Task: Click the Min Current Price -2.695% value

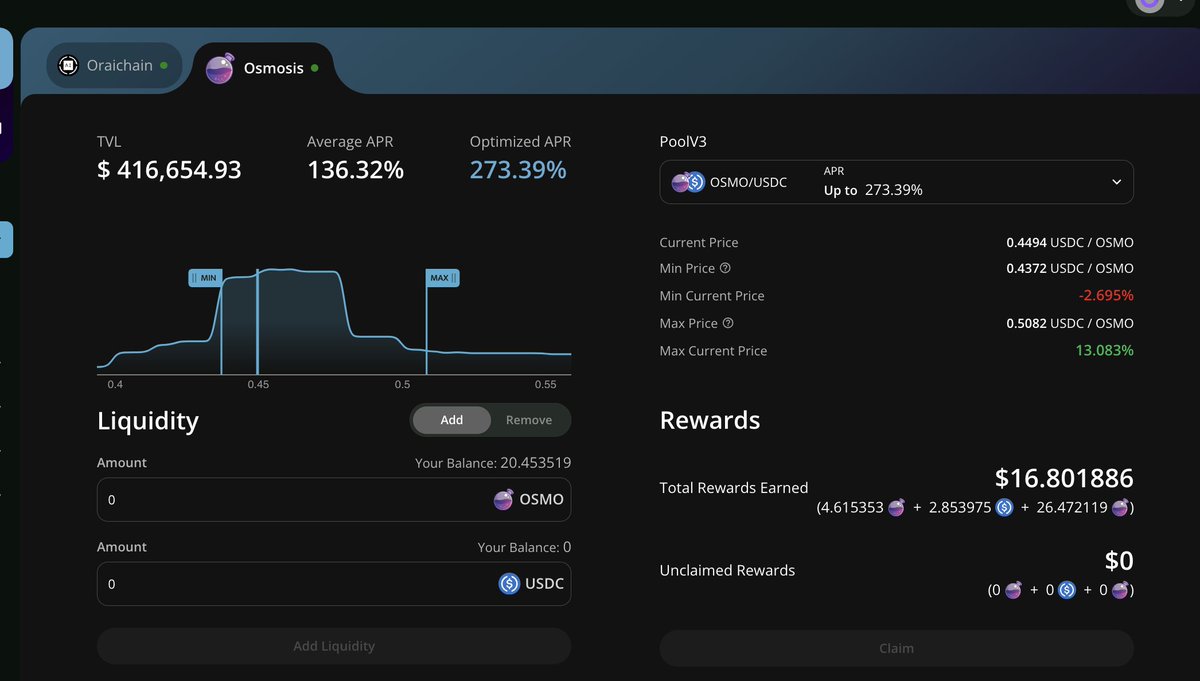Action: (1106, 296)
